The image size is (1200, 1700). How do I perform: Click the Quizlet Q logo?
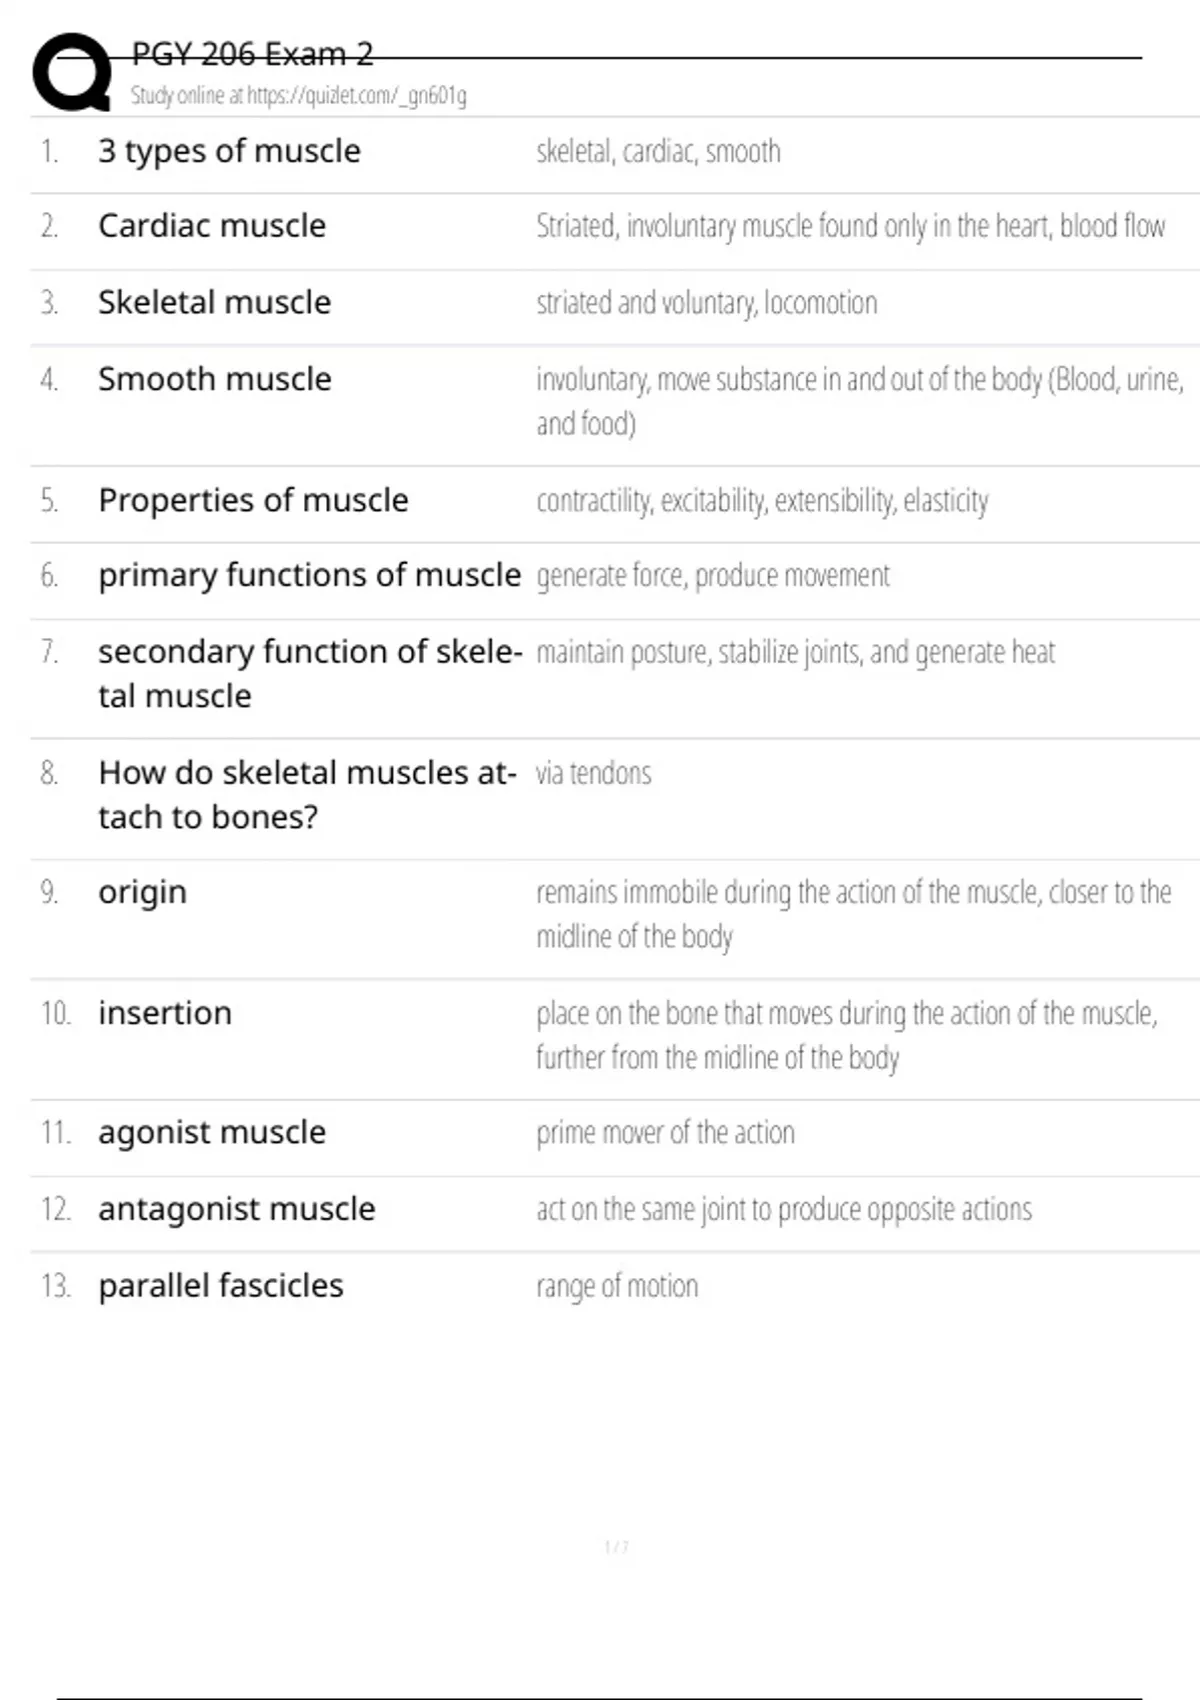pyautogui.click(x=71, y=72)
